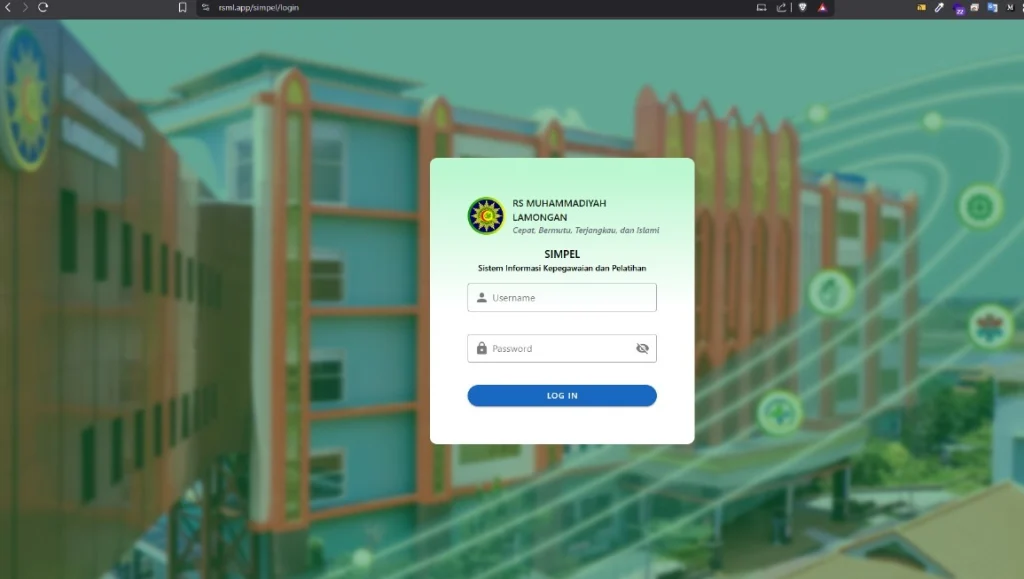Click the reading mode icon in toolbar

pyautogui.click(x=761, y=7)
